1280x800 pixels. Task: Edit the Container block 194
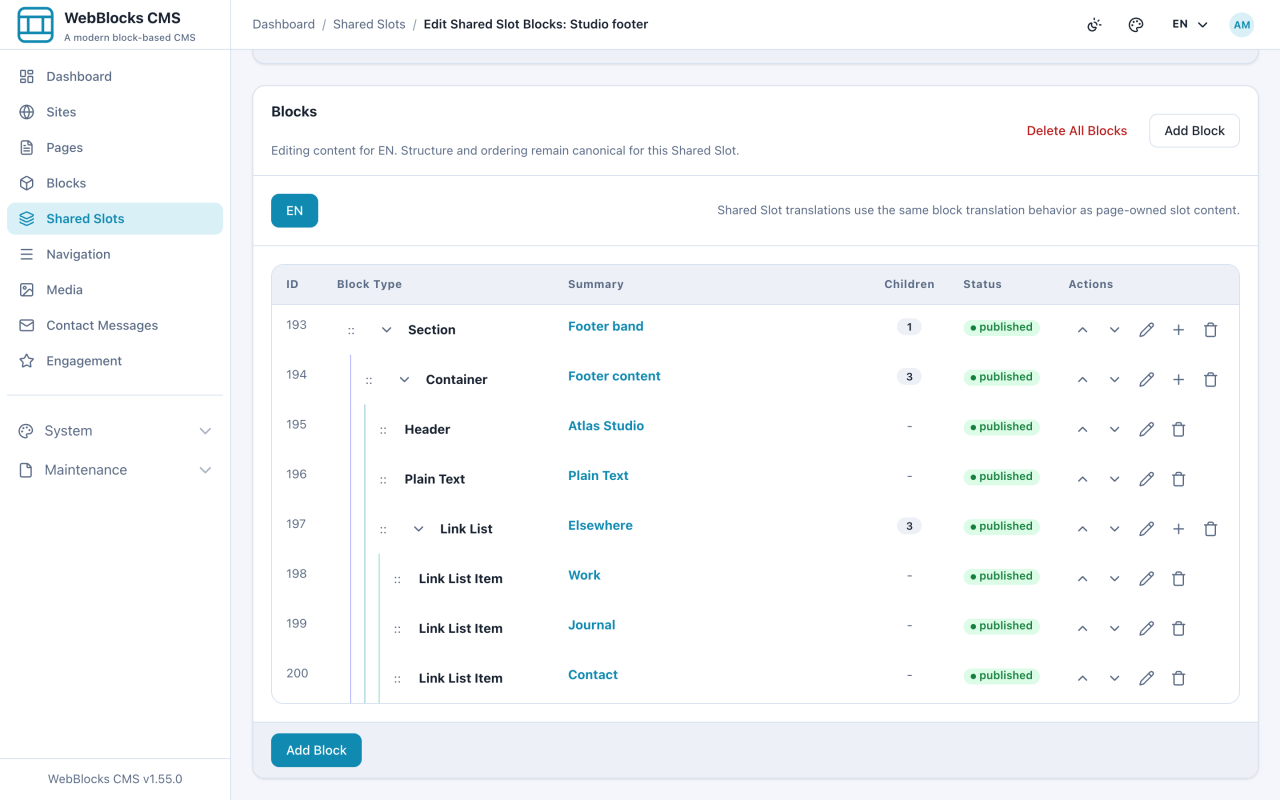[x=1146, y=380]
